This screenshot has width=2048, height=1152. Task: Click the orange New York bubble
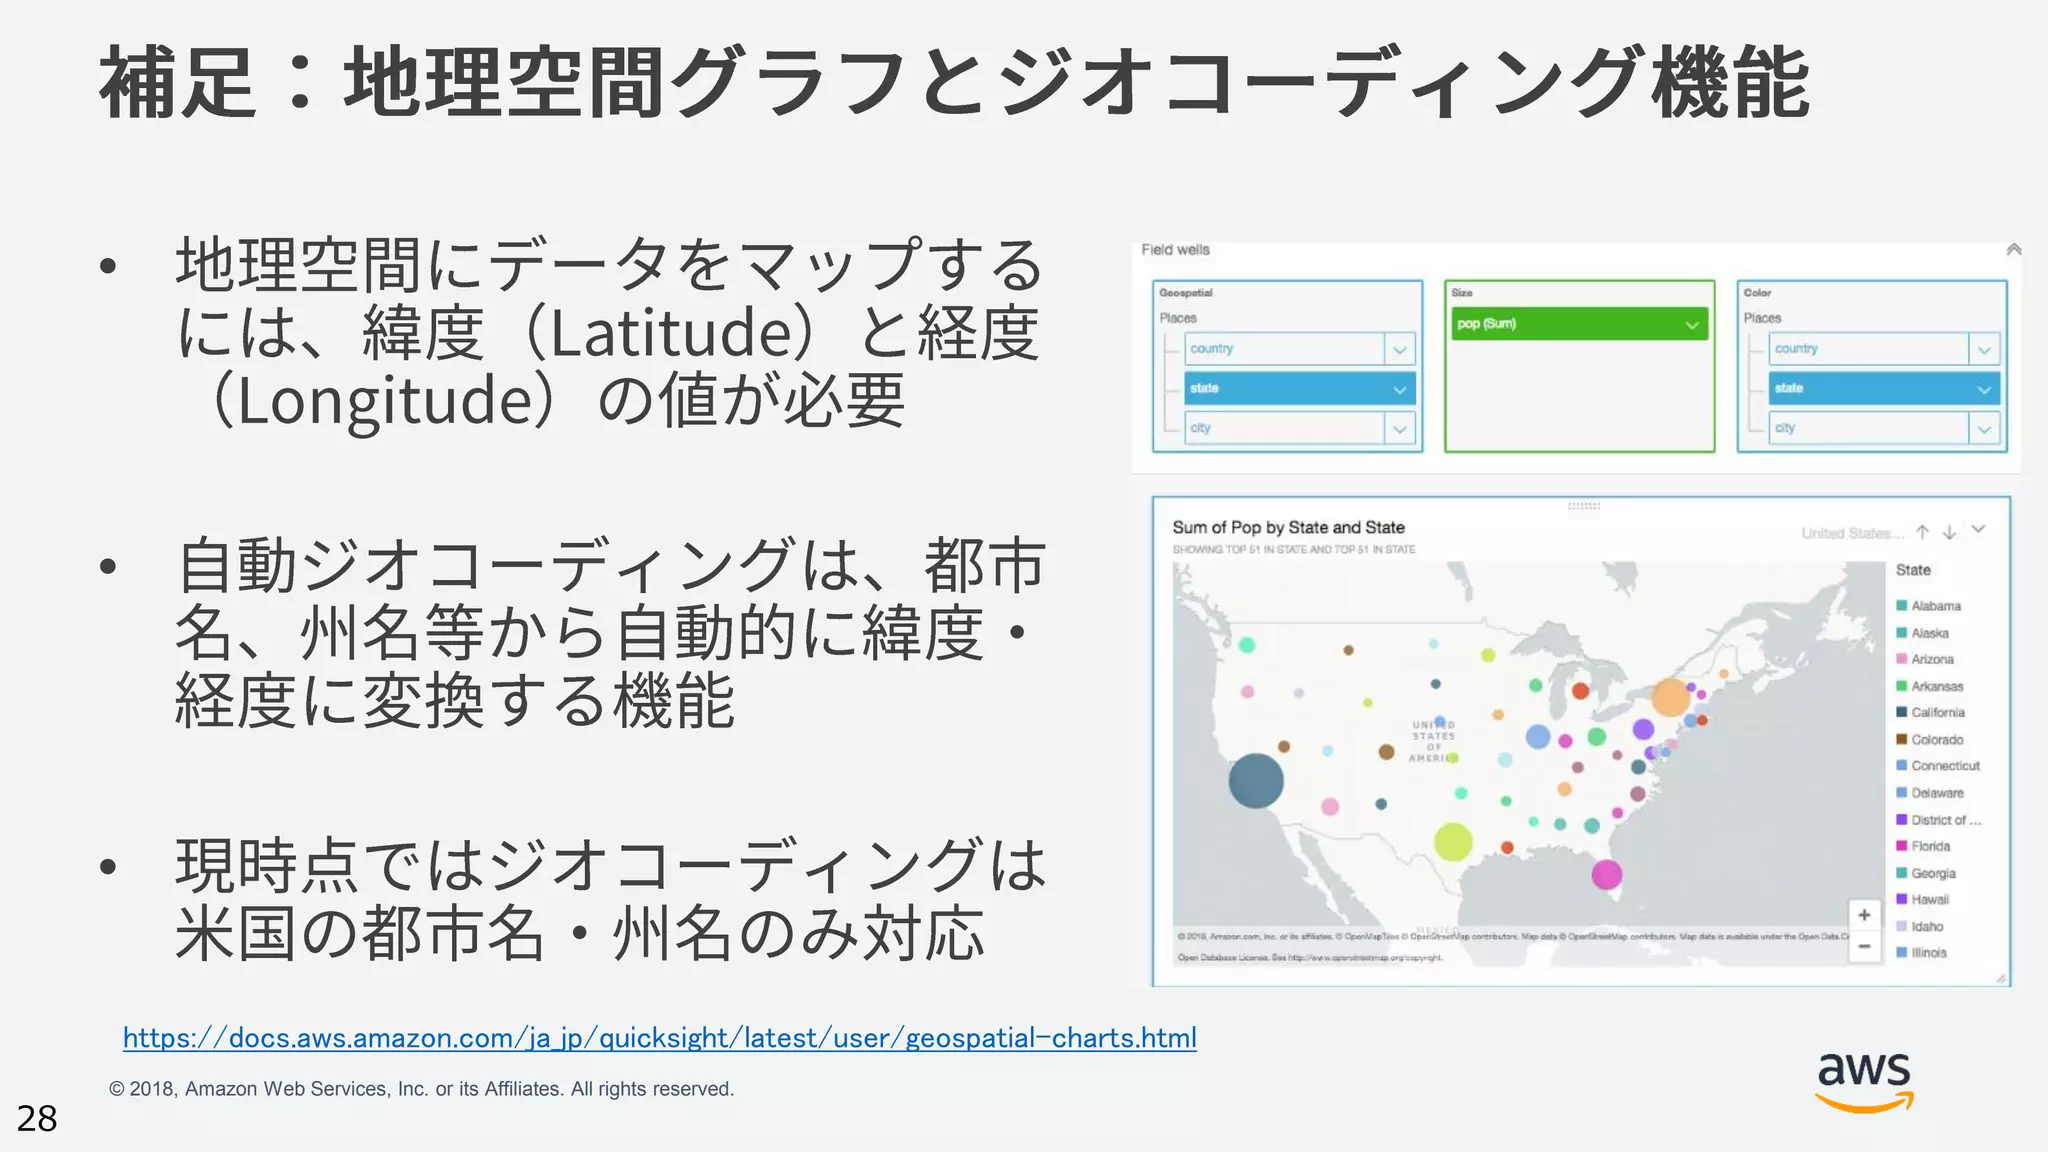(x=1670, y=697)
